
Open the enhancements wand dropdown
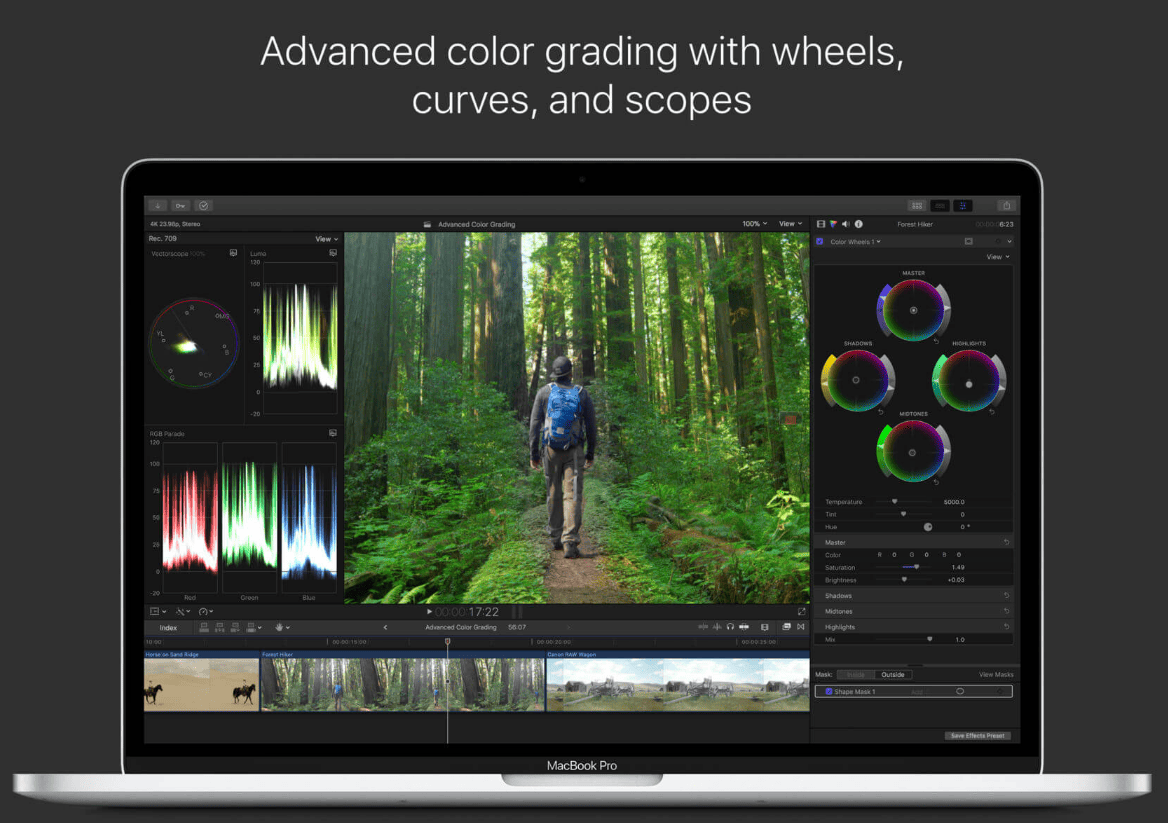(182, 611)
